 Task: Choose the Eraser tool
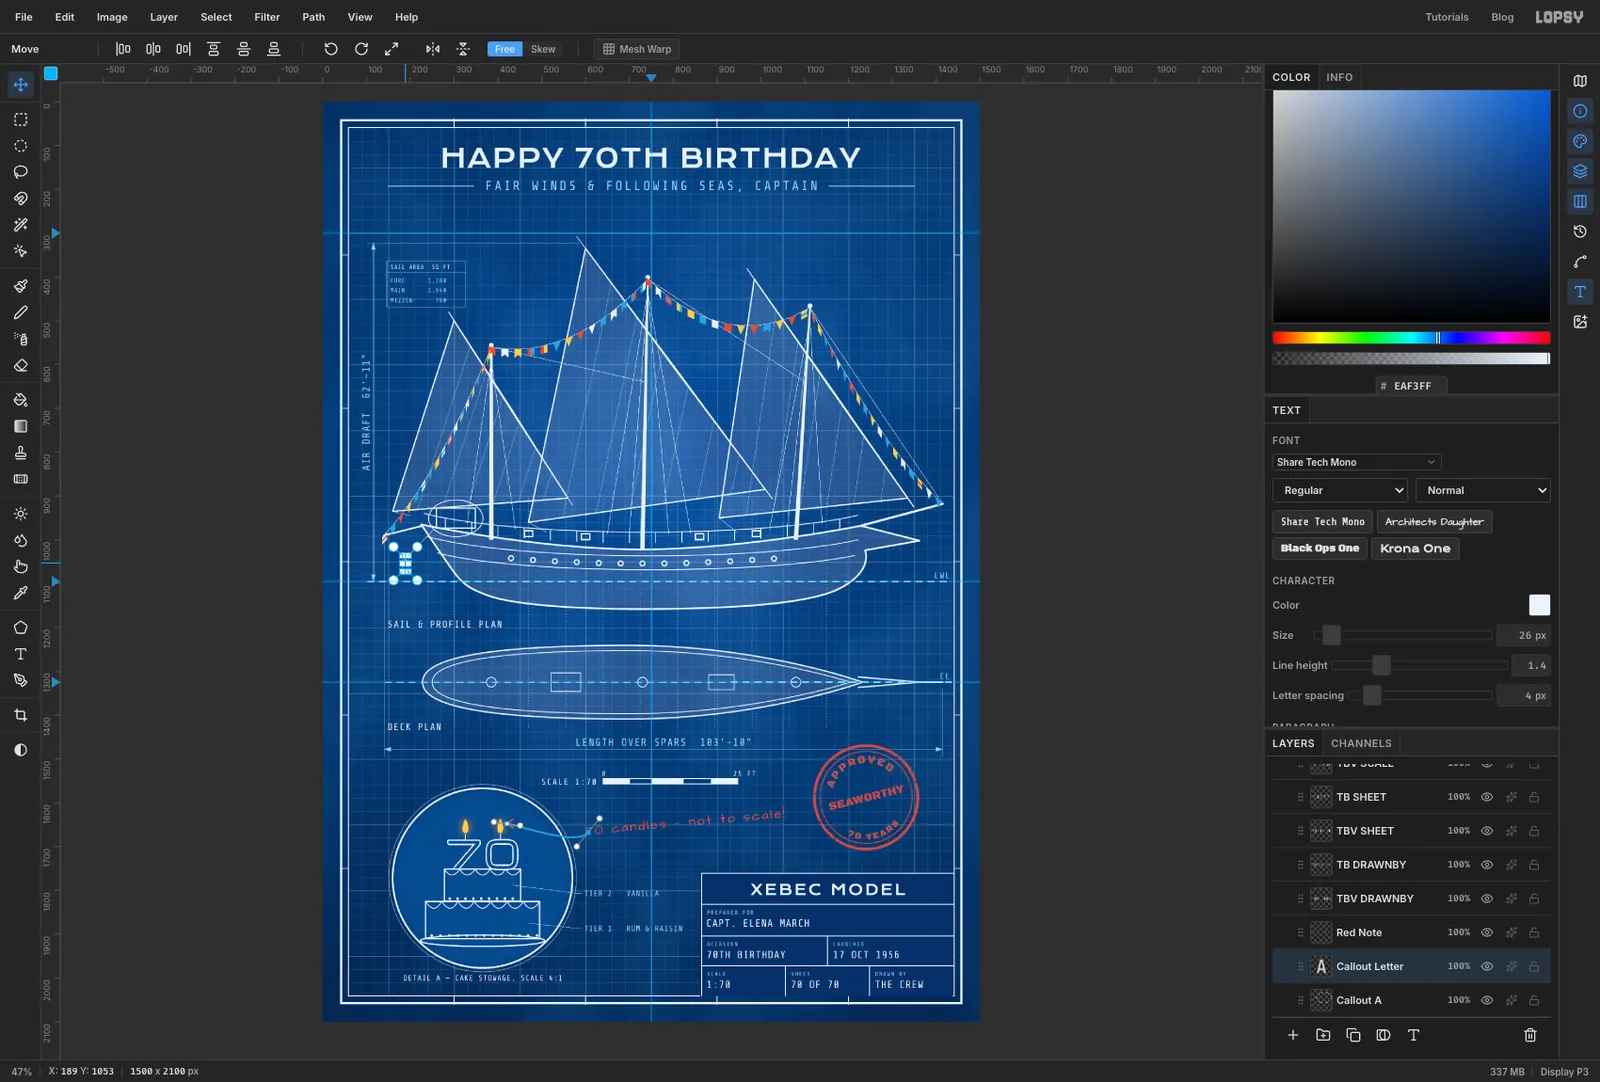click(x=20, y=366)
